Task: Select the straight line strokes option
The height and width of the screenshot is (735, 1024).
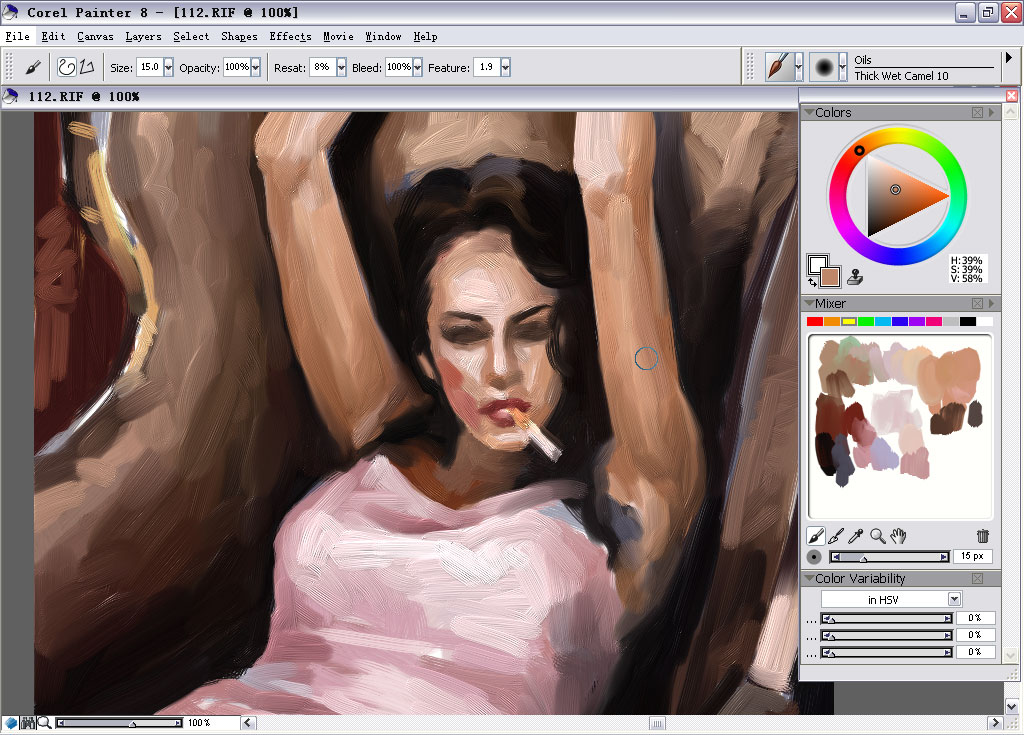Action: click(x=88, y=67)
